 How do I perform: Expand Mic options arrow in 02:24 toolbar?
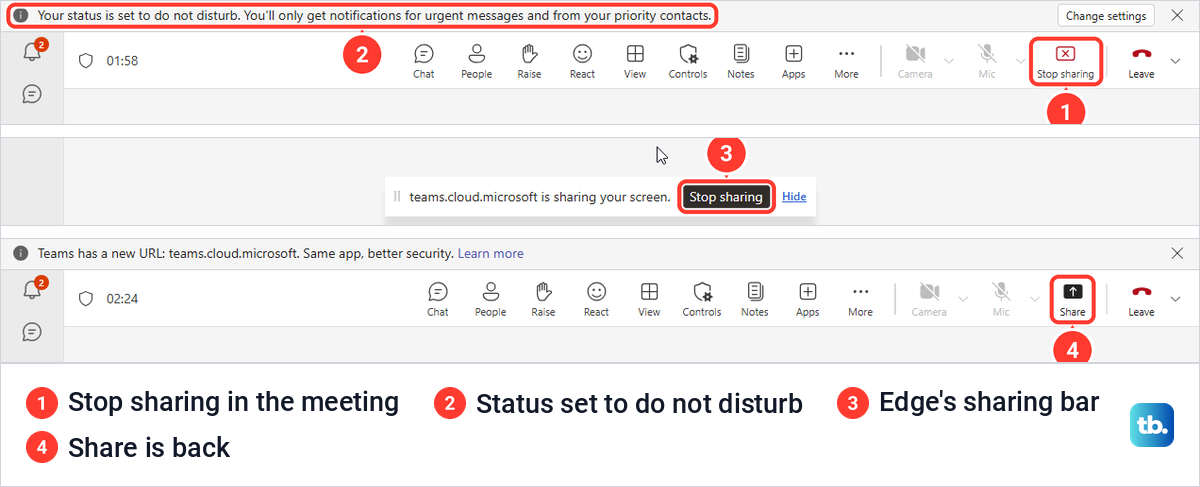tap(1034, 298)
